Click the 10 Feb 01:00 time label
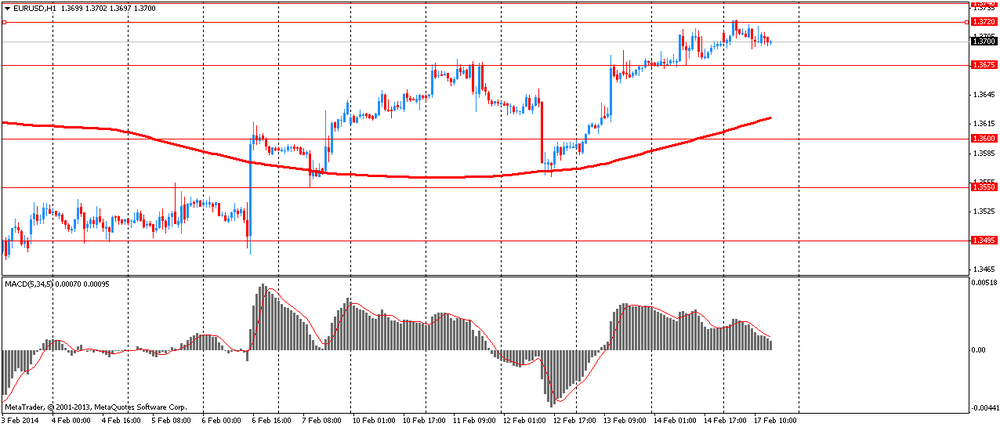The width and height of the screenshot is (1000, 427). (372, 421)
